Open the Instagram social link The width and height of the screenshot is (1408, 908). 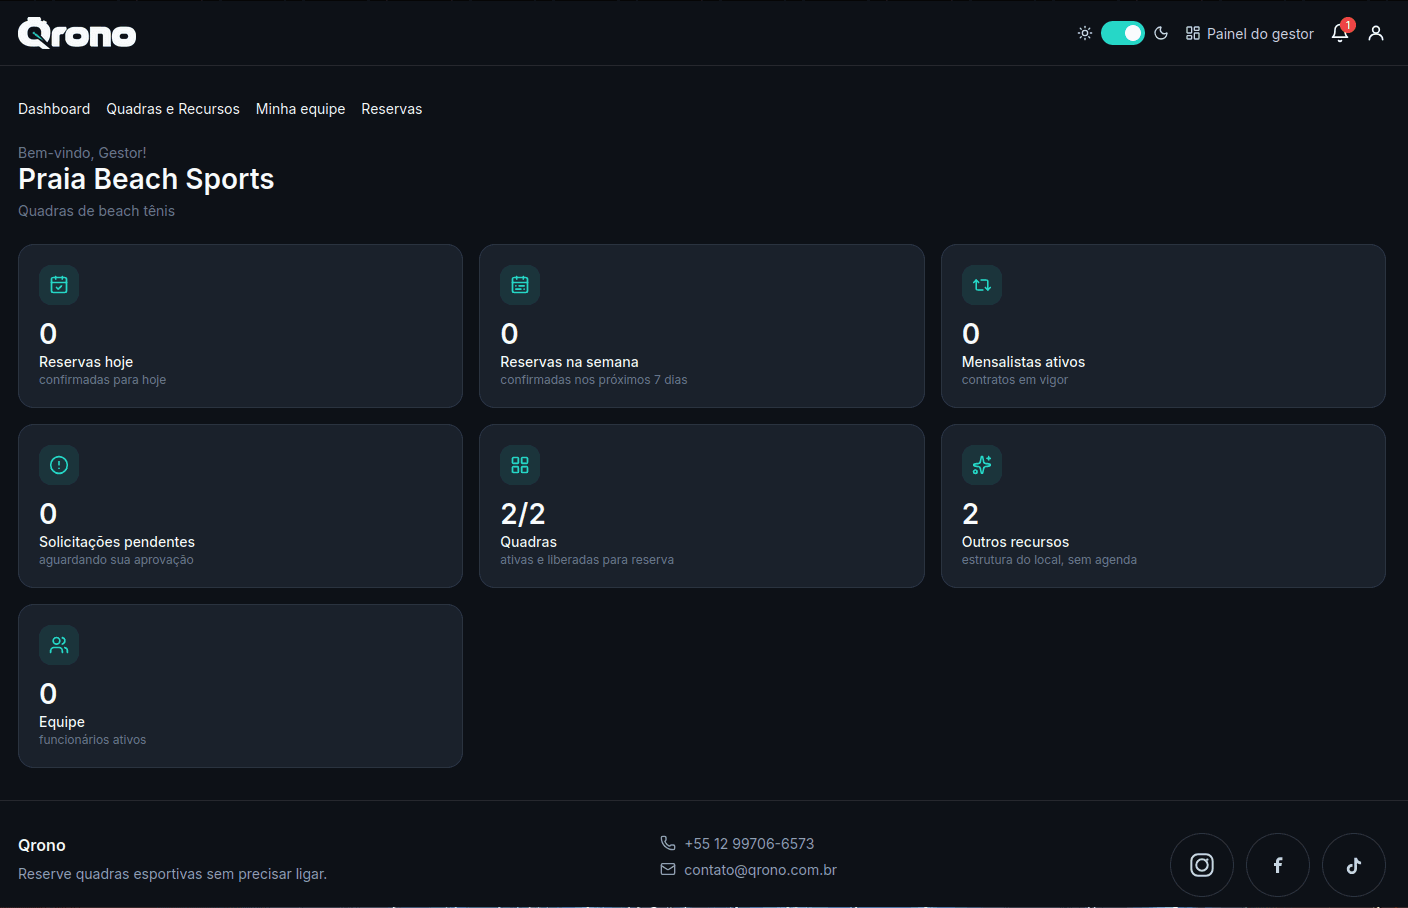coord(1202,865)
